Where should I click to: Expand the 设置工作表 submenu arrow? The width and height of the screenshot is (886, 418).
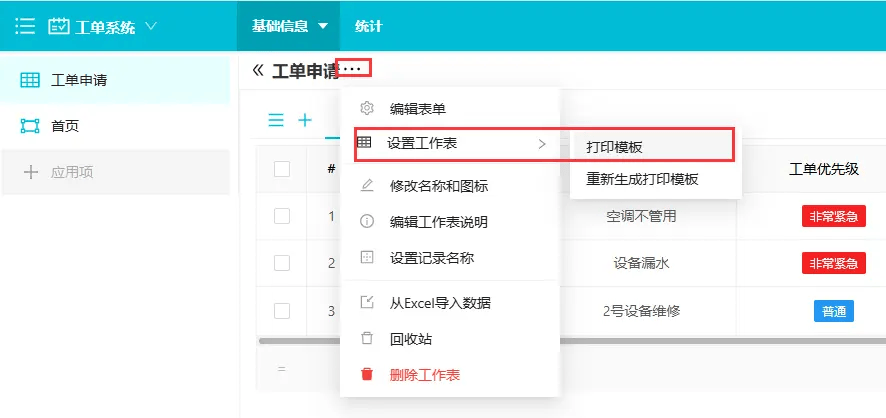tap(541, 144)
